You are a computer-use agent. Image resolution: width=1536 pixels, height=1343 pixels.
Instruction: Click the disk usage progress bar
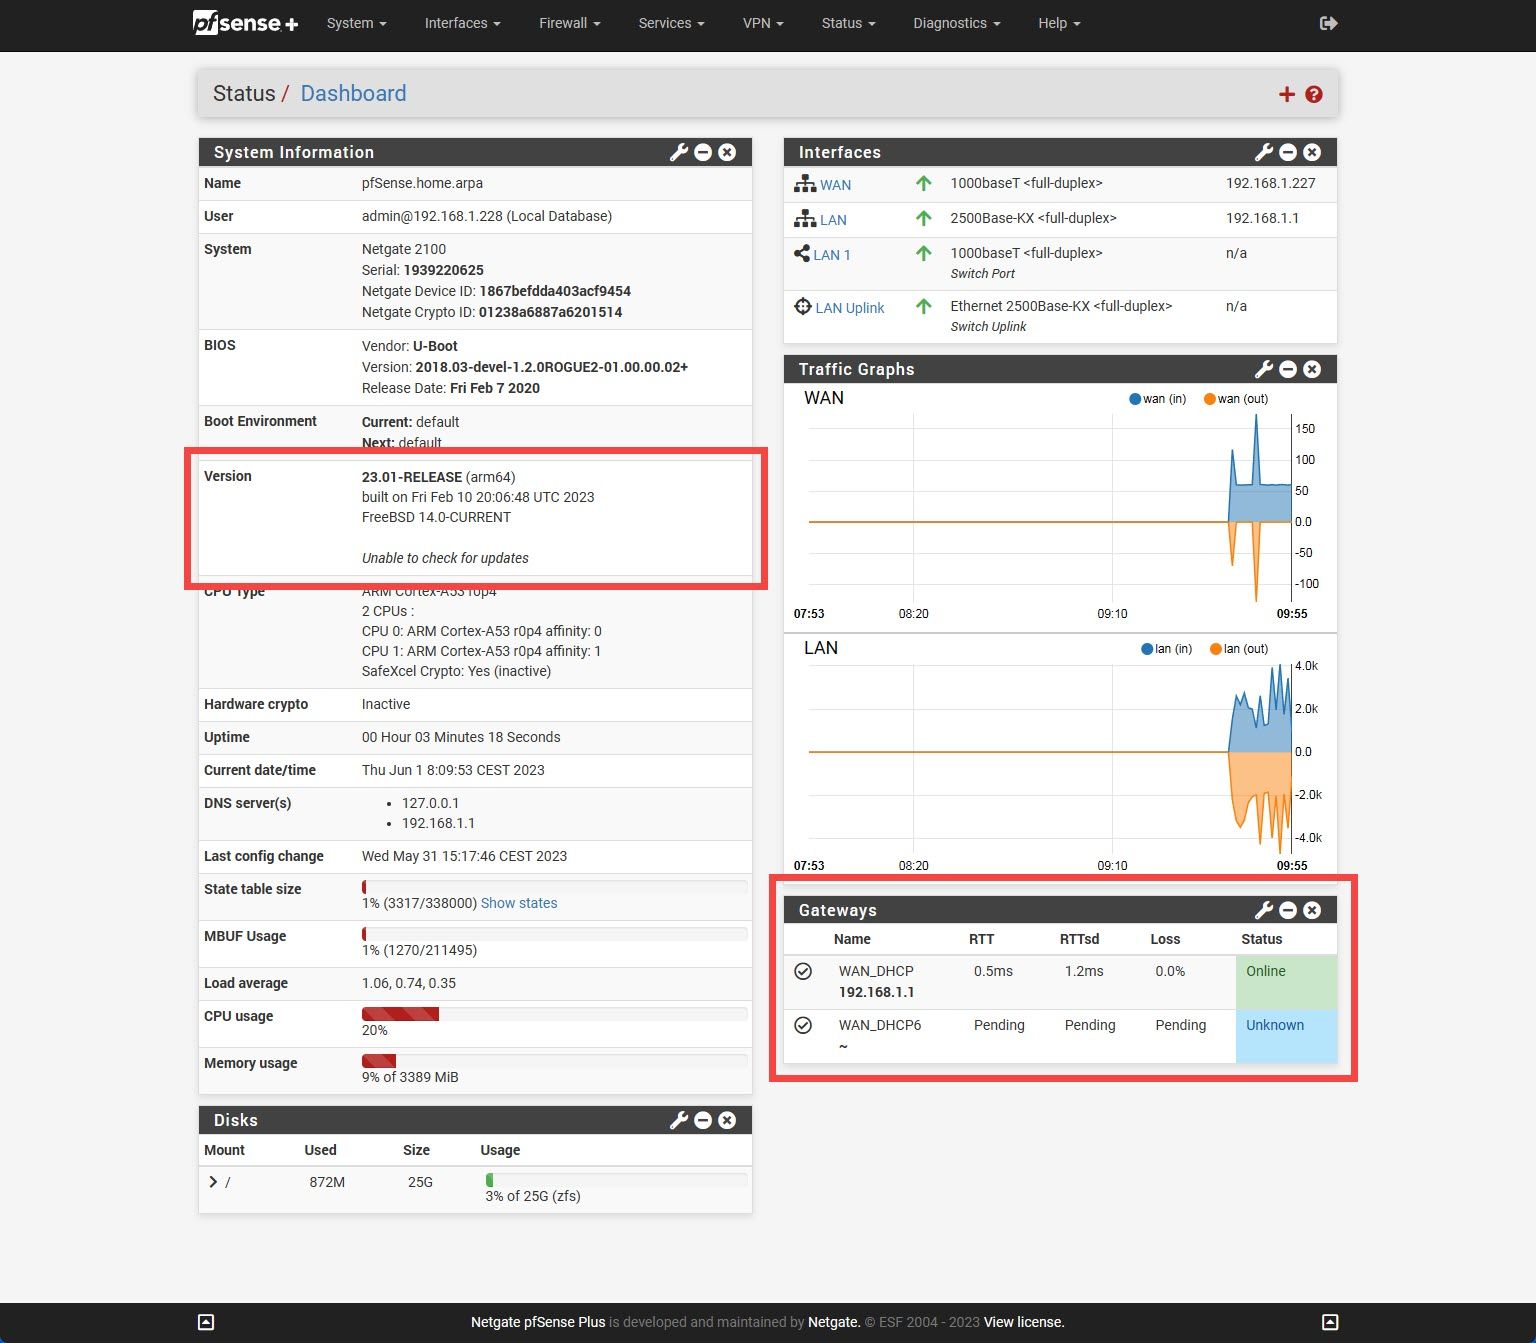click(616, 1180)
